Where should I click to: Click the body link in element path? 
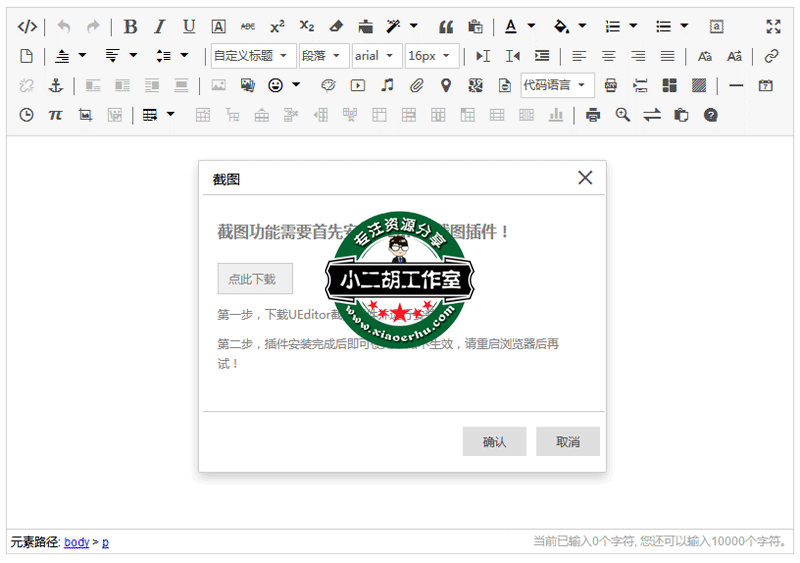(x=76, y=542)
